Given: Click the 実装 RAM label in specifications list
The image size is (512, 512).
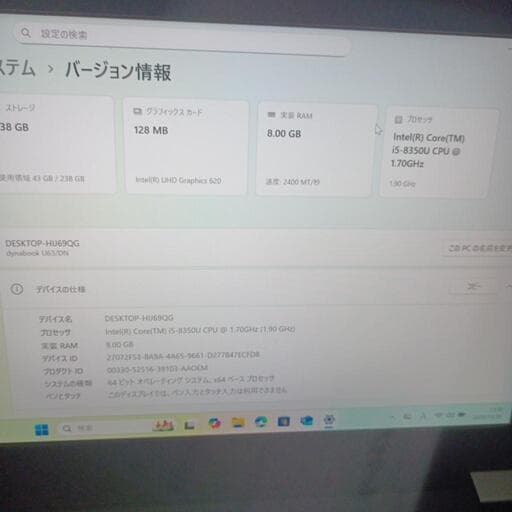Looking at the screenshot, I should 59,346.
